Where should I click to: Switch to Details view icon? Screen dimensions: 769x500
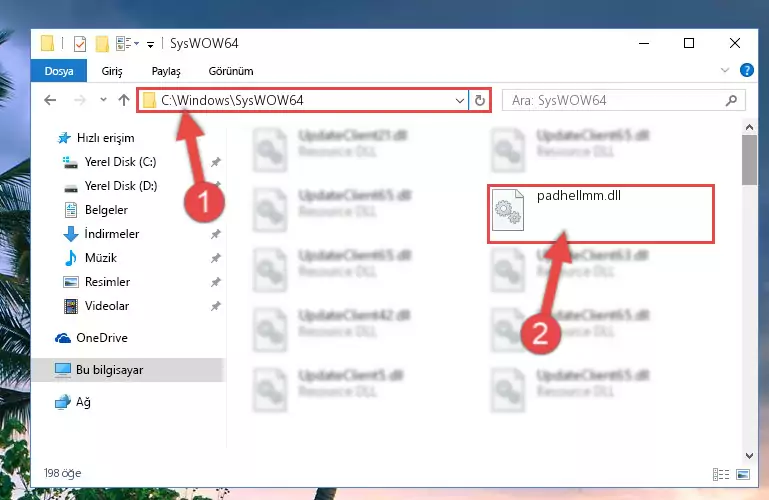tap(720, 474)
